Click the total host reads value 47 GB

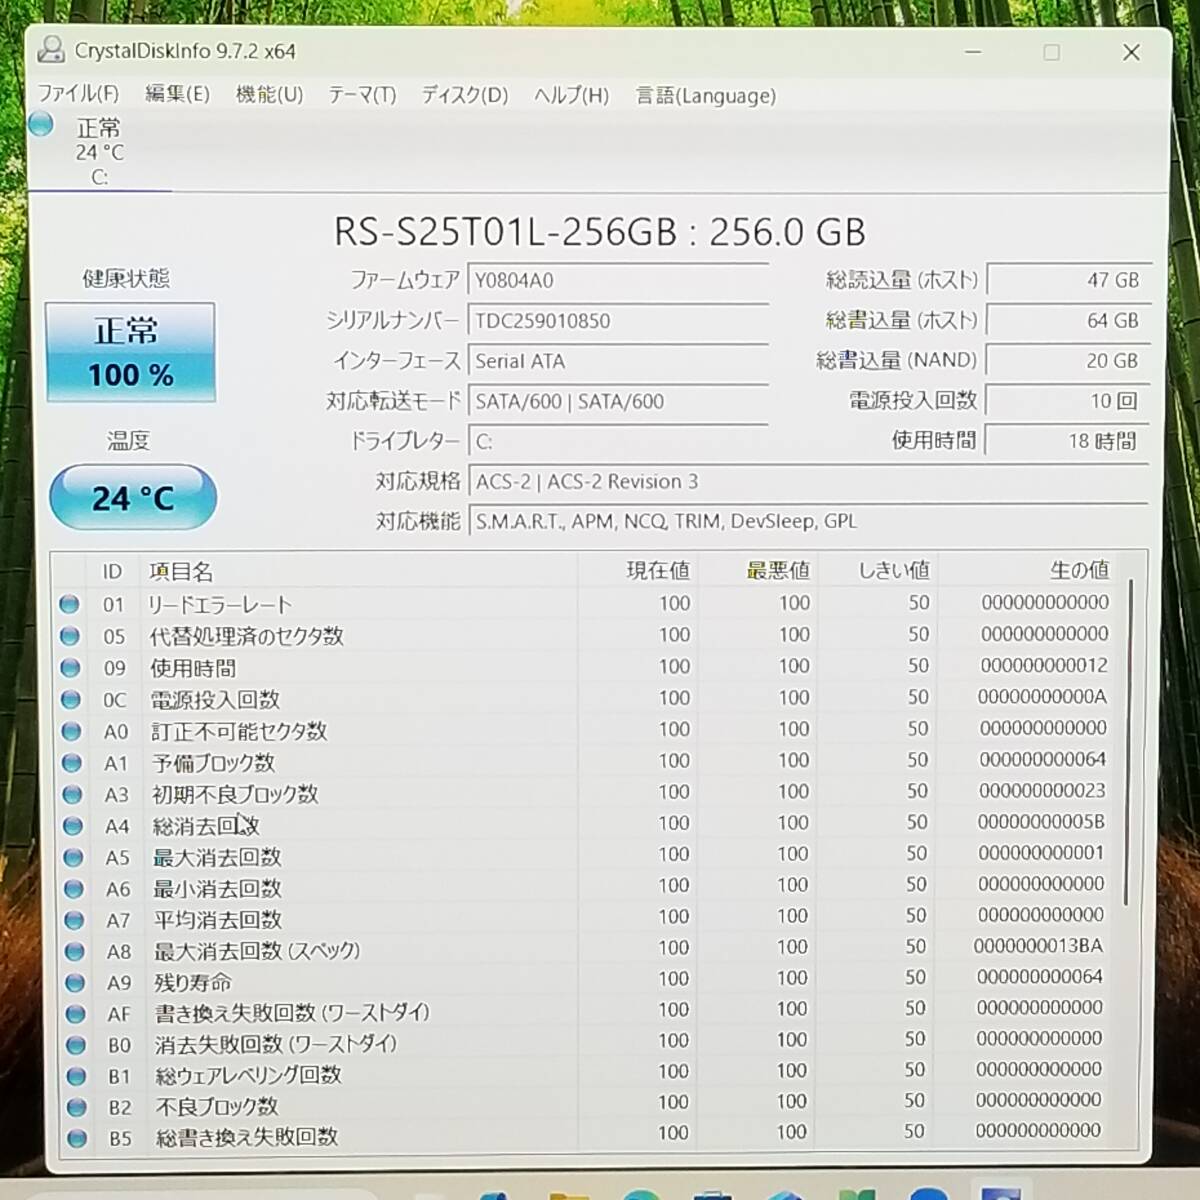[x=1068, y=280]
